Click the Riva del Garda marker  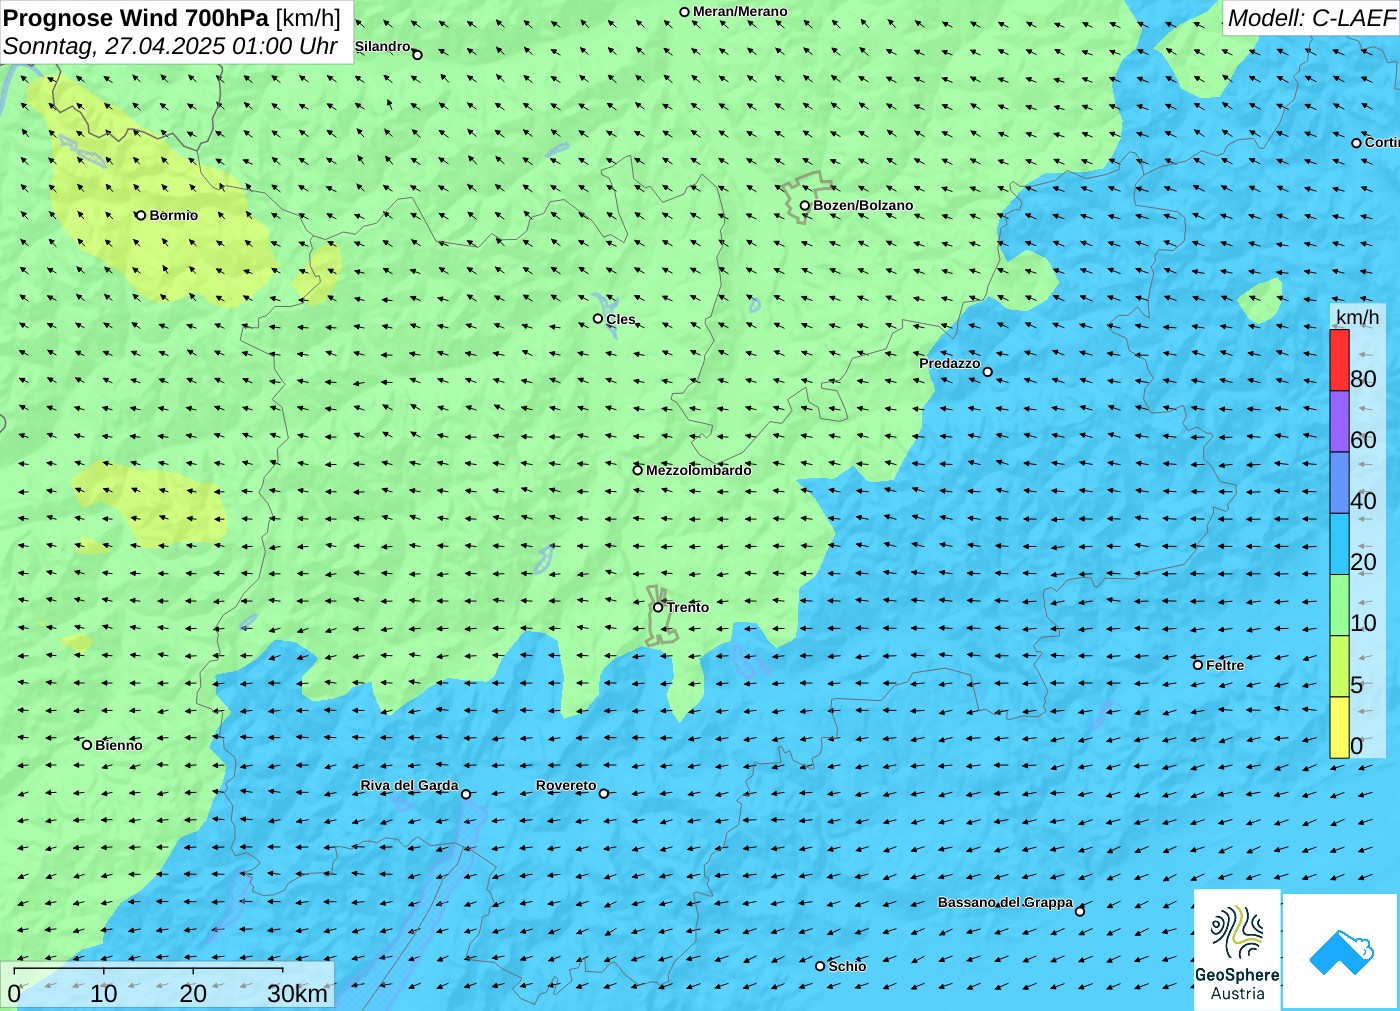click(x=466, y=794)
